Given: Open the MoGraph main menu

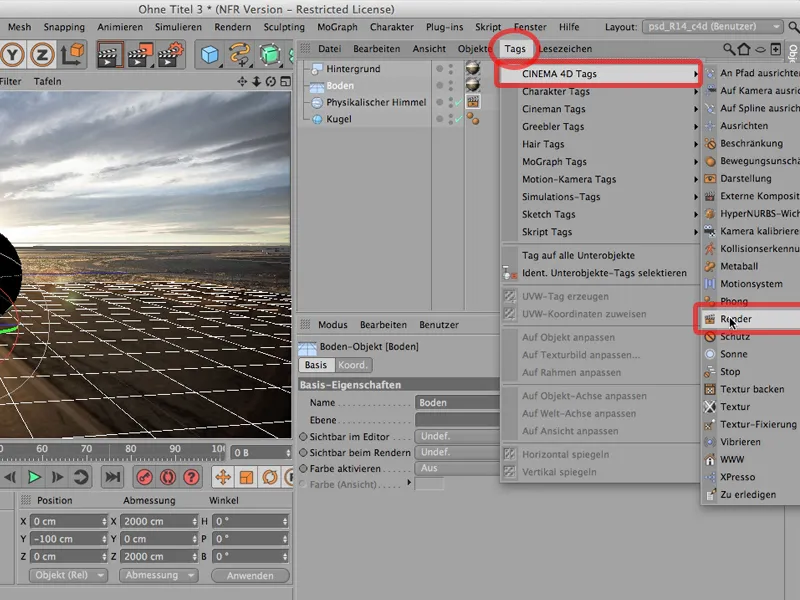Looking at the screenshot, I should (337, 27).
